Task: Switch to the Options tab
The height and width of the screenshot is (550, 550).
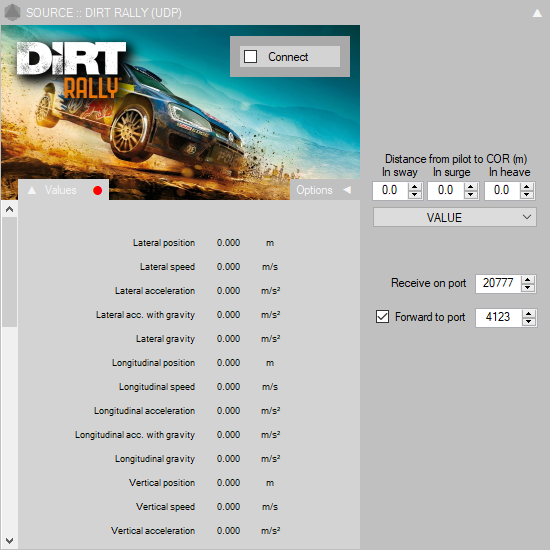Action: click(x=324, y=190)
